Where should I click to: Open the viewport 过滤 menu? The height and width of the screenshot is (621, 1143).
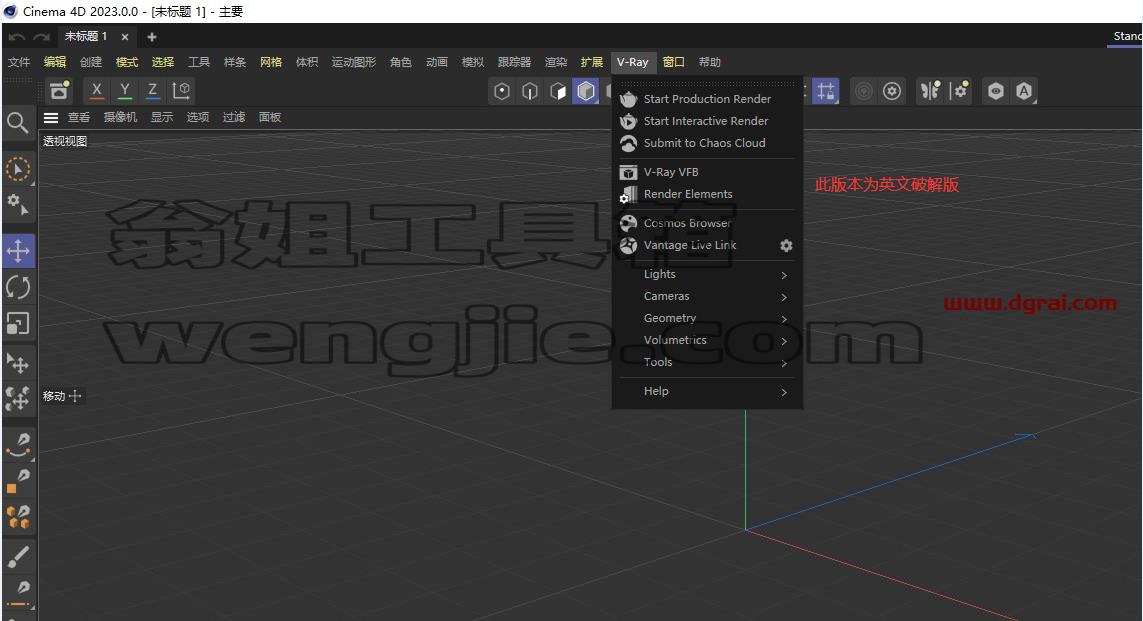[x=233, y=117]
